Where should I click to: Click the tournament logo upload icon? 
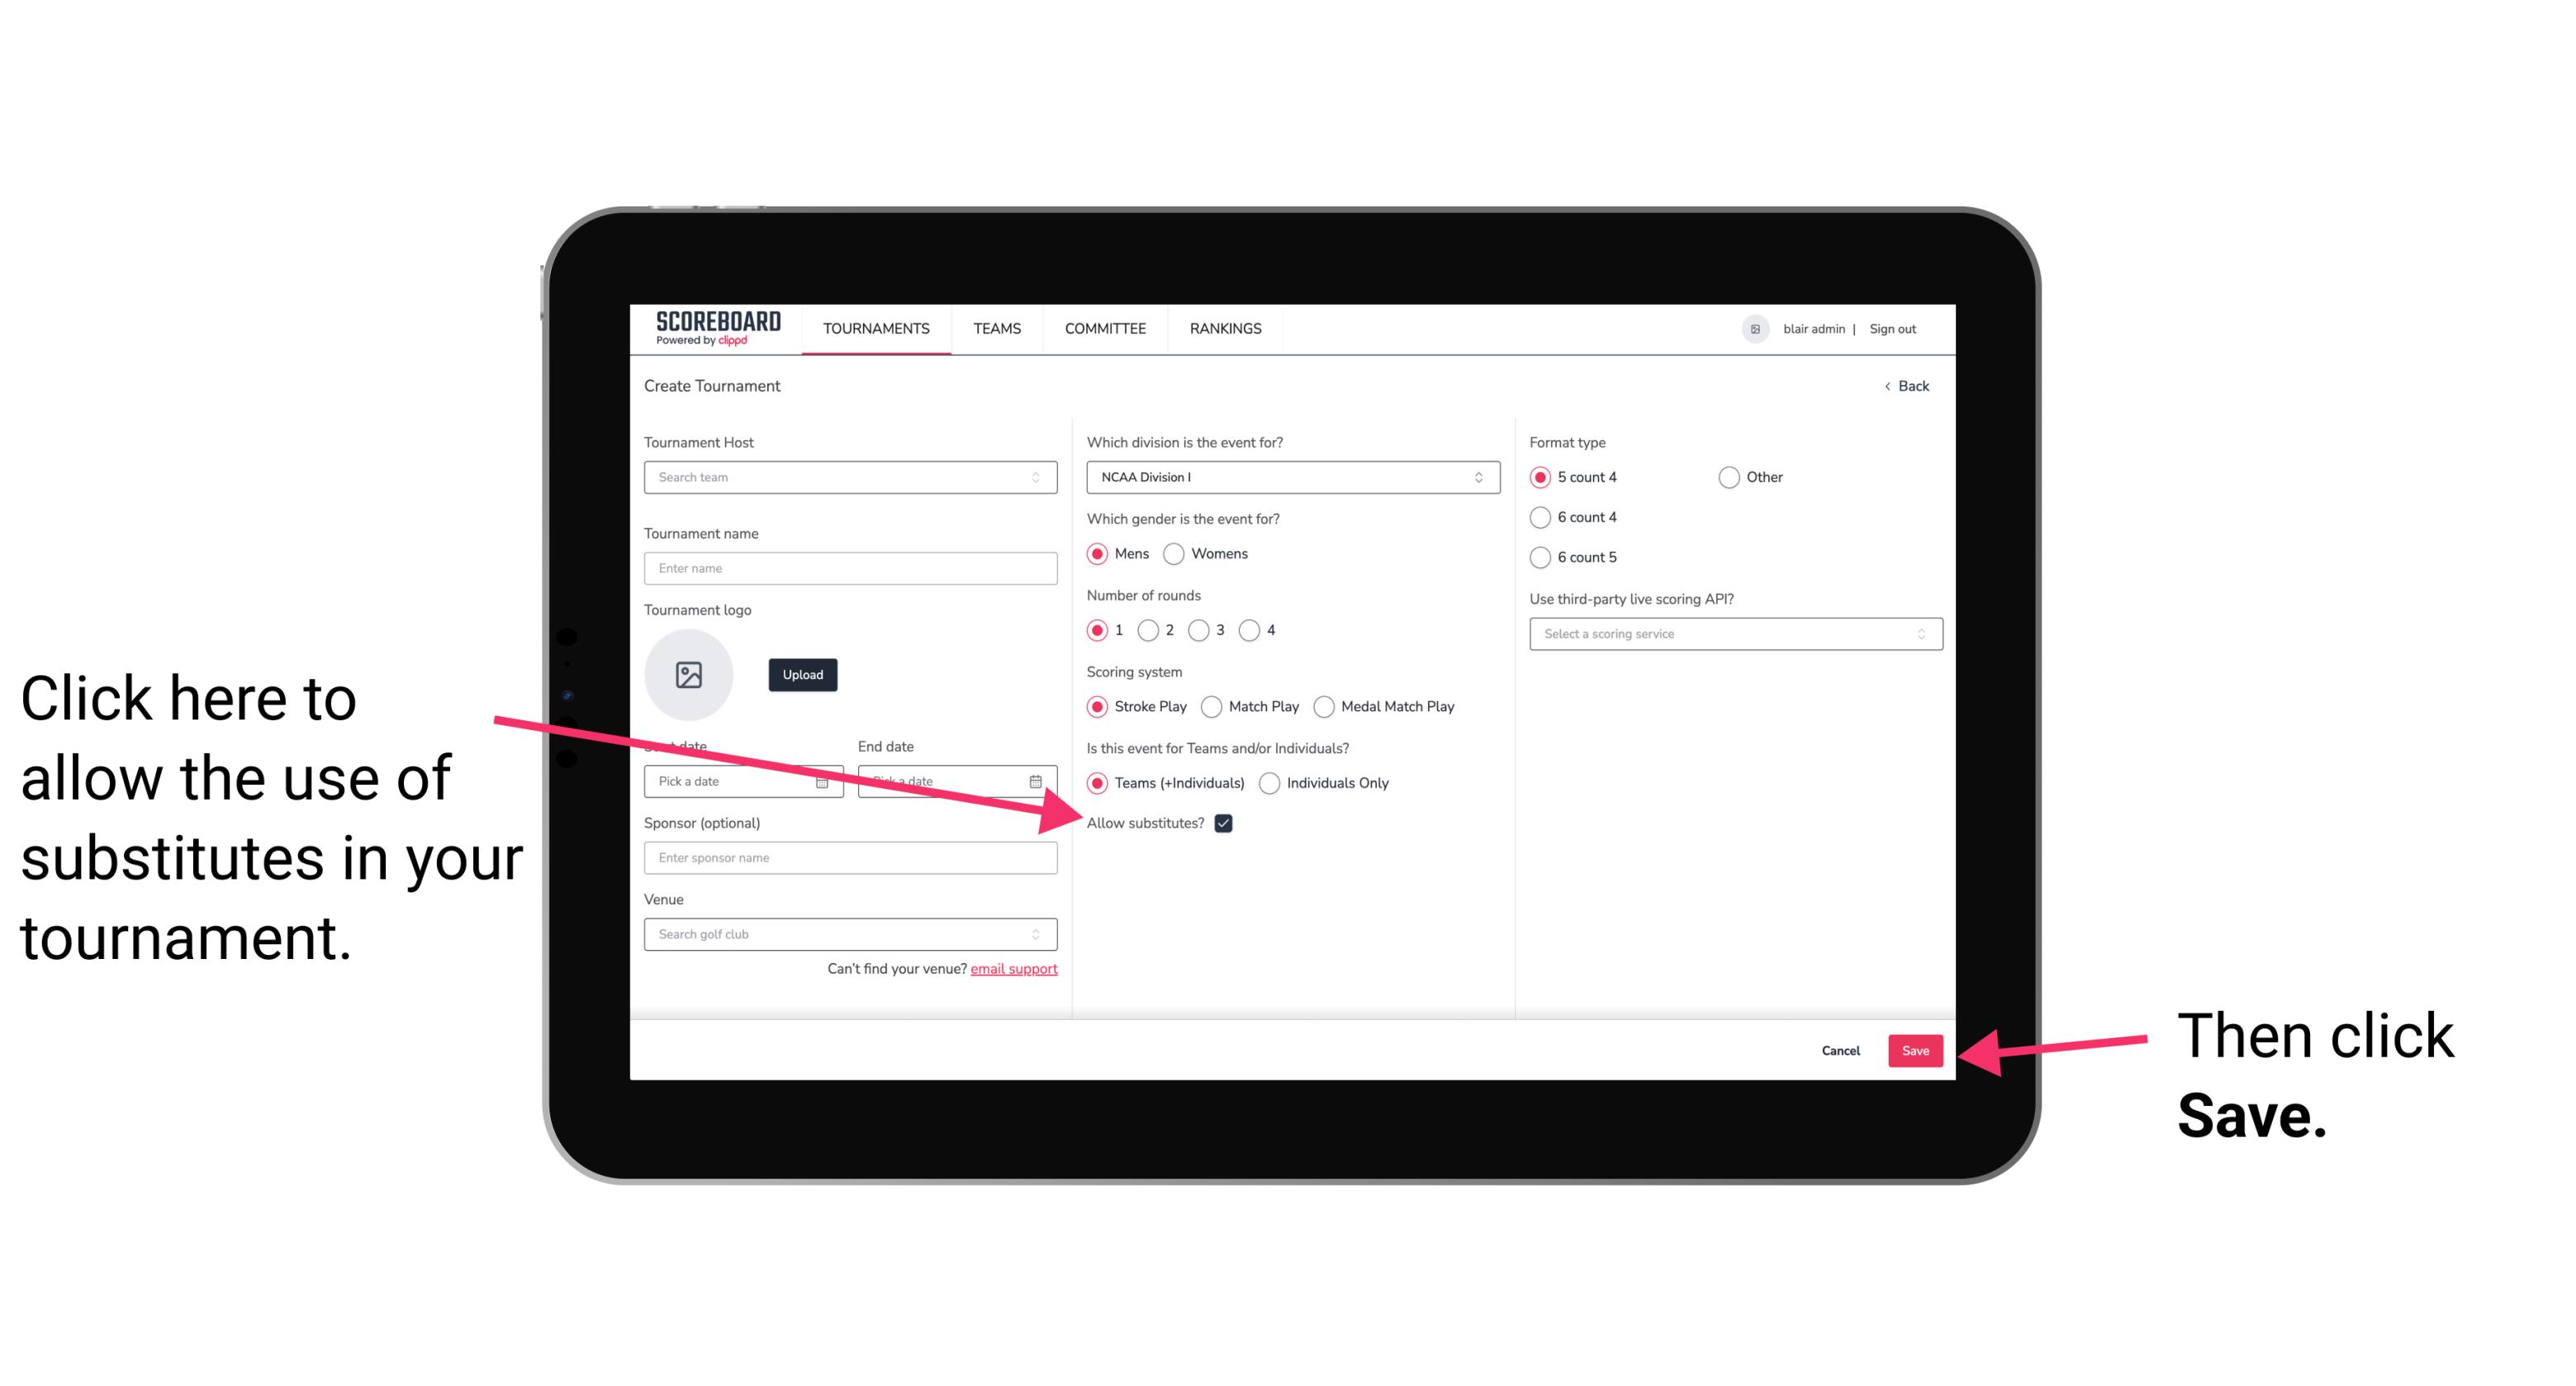(x=689, y=674)
